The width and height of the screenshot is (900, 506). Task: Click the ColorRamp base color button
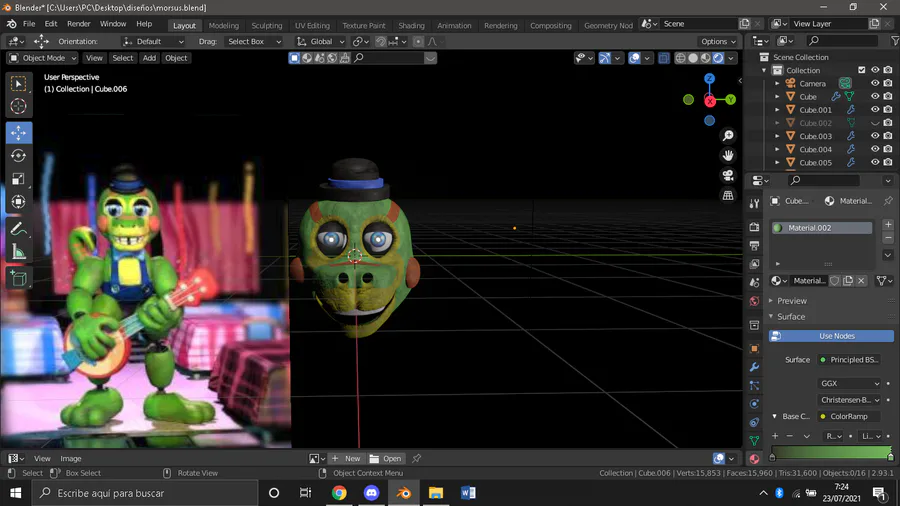click(849, 417)
